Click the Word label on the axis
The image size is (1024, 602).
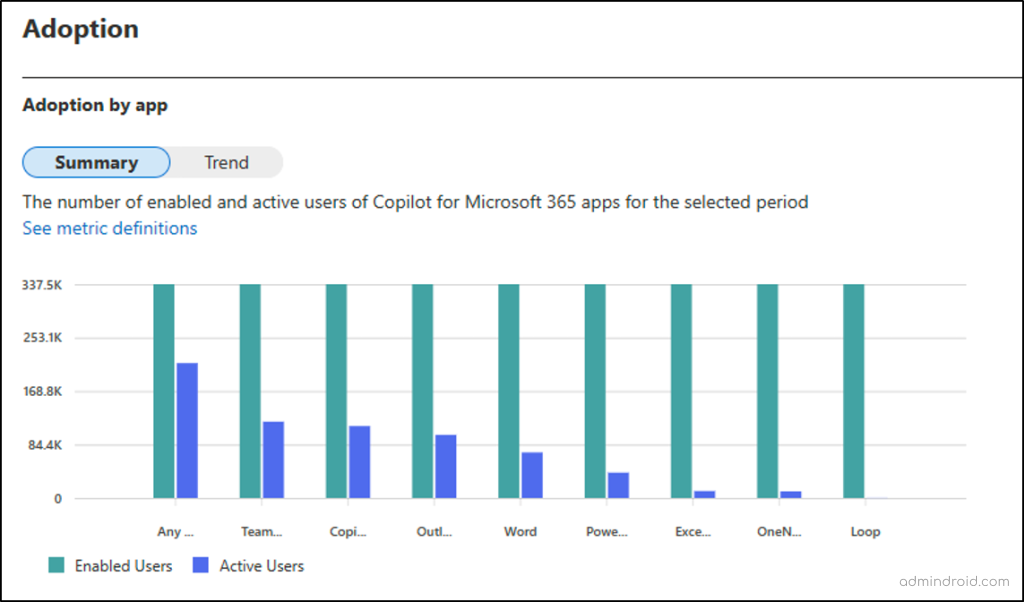[x=520, y=532]
